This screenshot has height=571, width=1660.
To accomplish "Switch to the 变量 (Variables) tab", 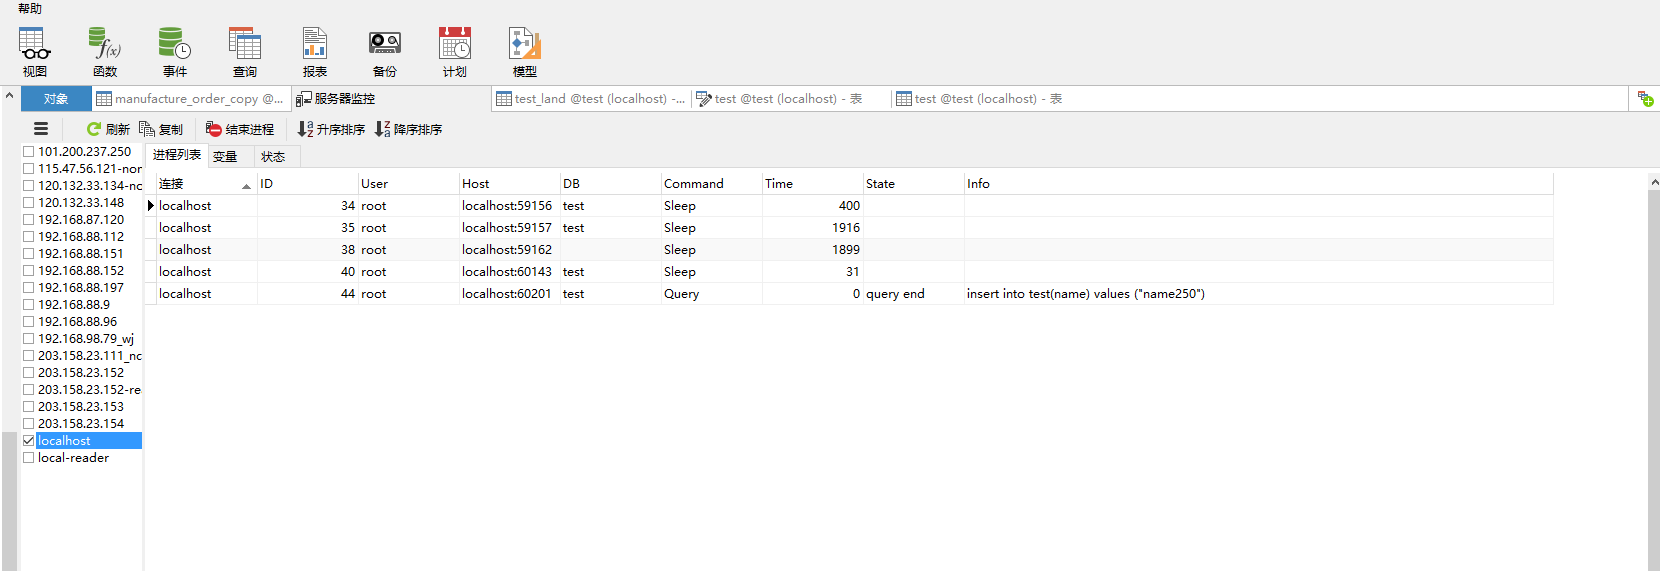I will click(225, 157).
